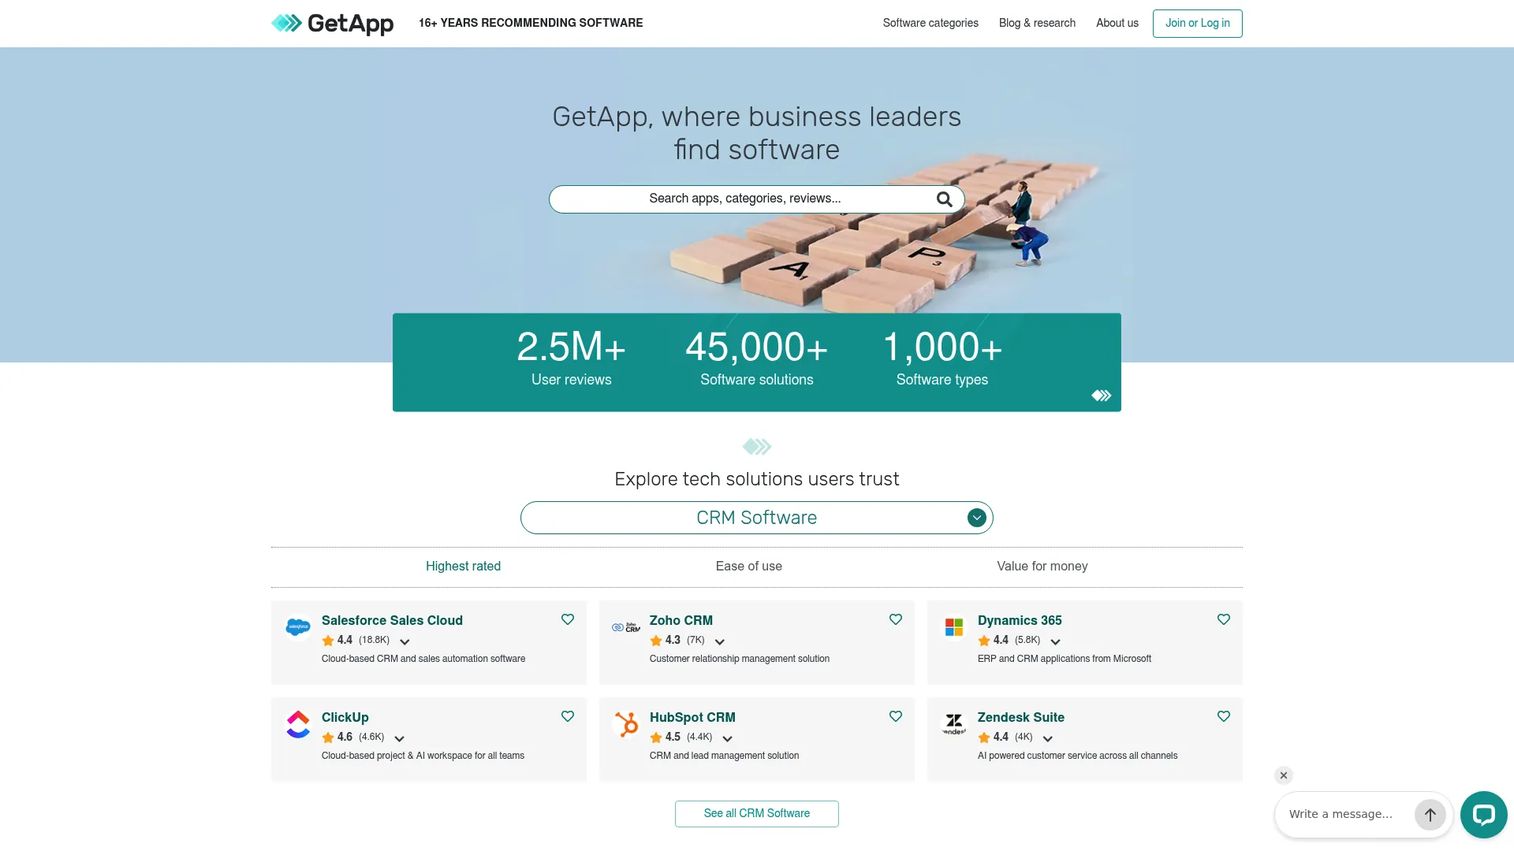Click the GetApp logo
The height and width of the screenshot is (851, 1514).
coord(332,23)
